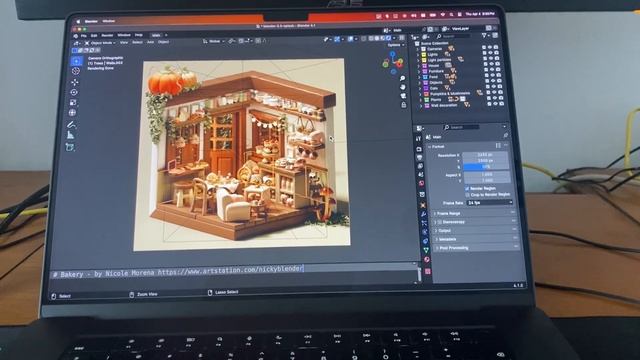Disable render camera icon for Plants collection
Image resolution: width=640 pixels, height=360 pixels.
501,98
